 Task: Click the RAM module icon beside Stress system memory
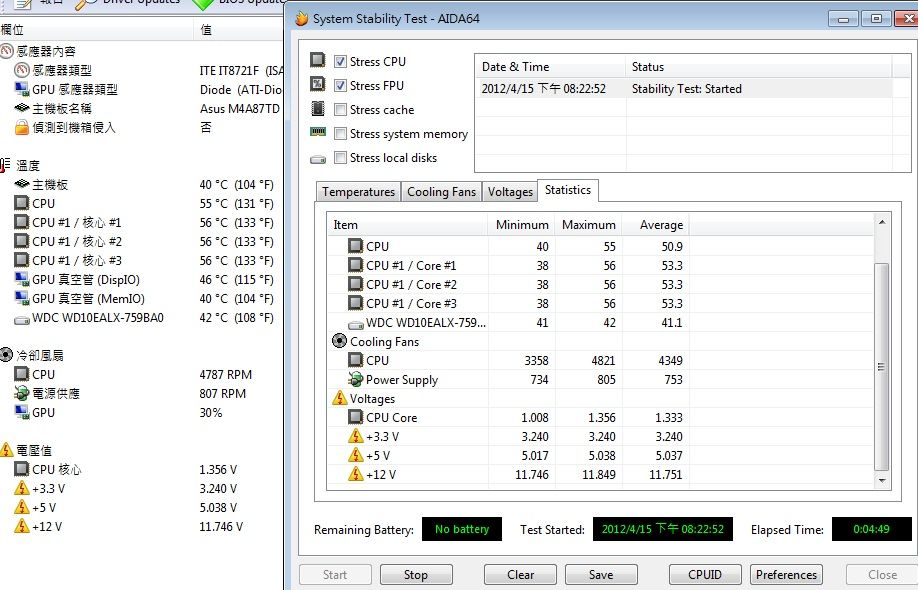point(317,132)
